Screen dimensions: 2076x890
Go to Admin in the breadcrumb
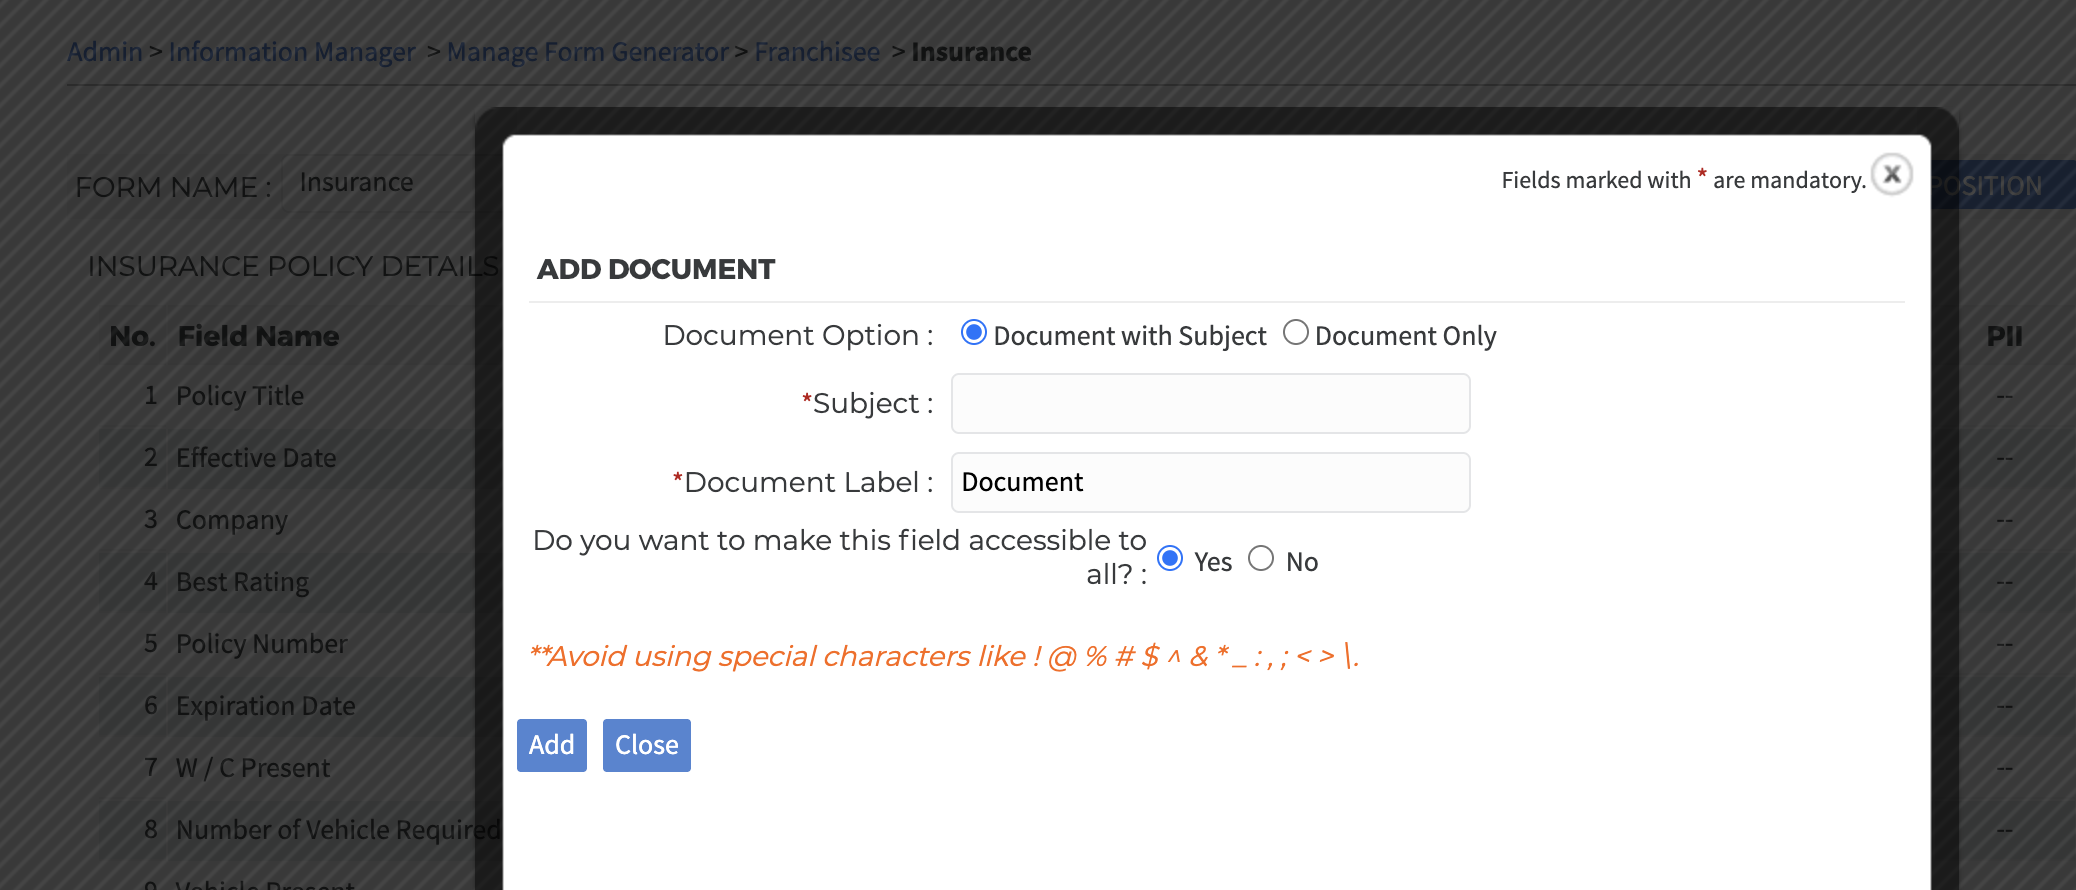click(x=105, y=52)
